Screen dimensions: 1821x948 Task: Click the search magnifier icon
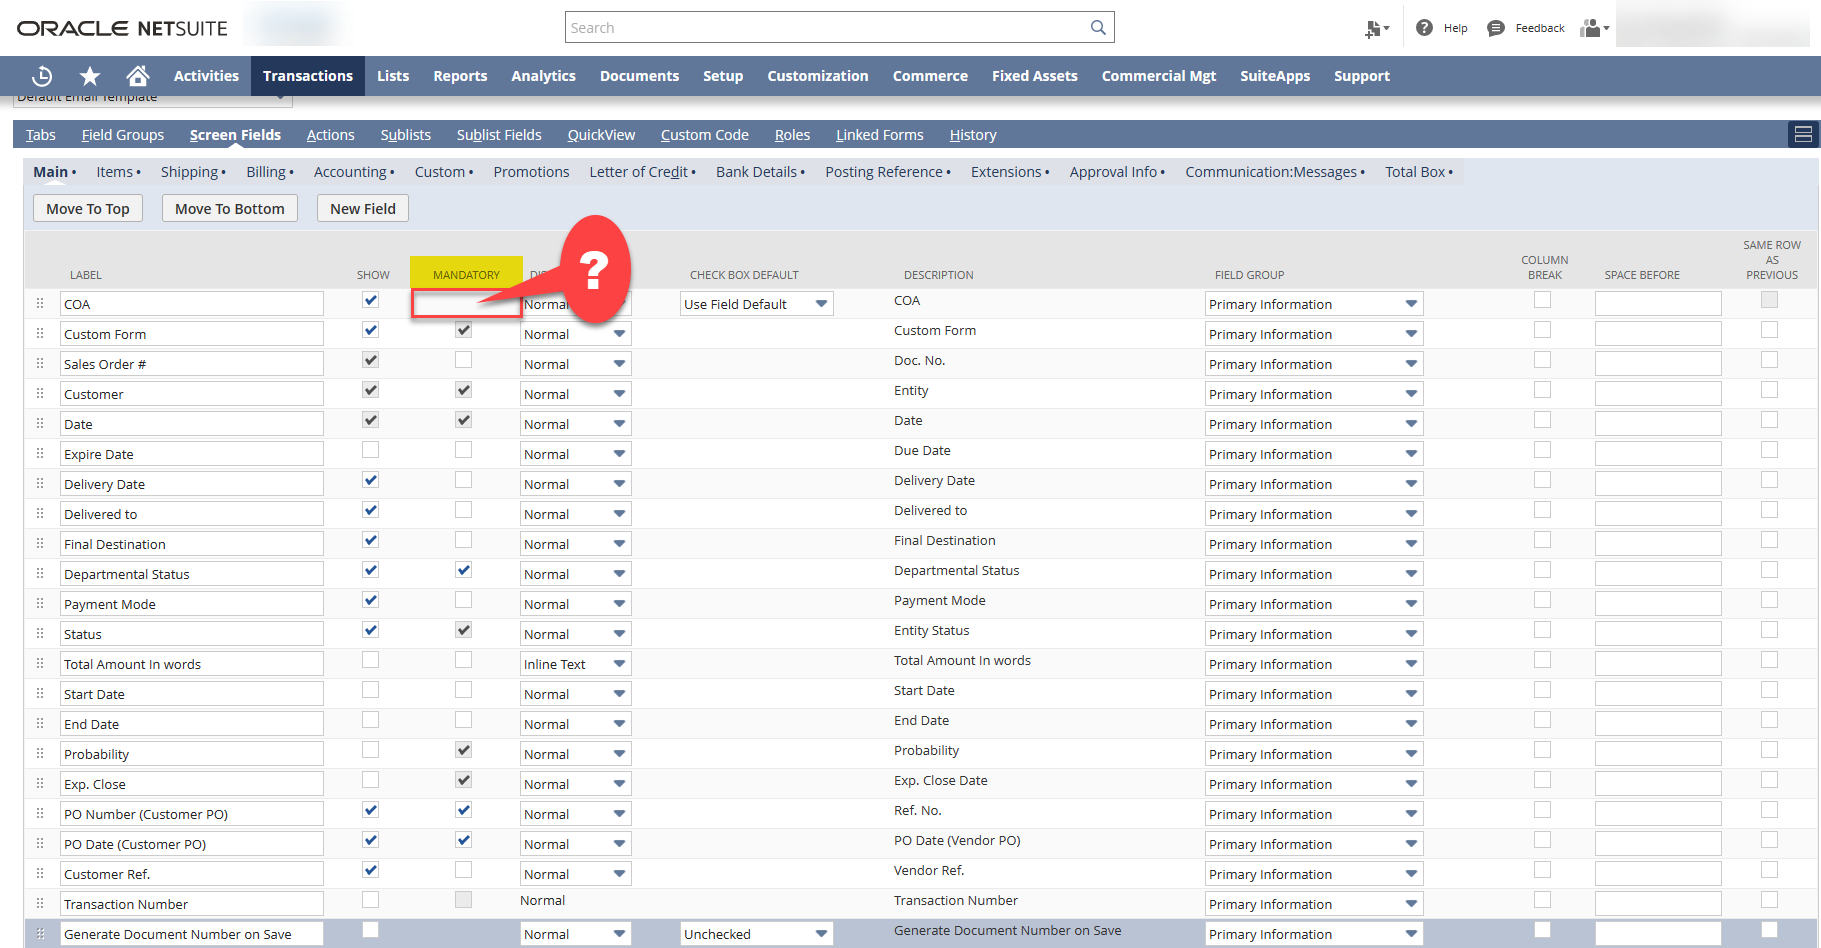point(1097,27)
